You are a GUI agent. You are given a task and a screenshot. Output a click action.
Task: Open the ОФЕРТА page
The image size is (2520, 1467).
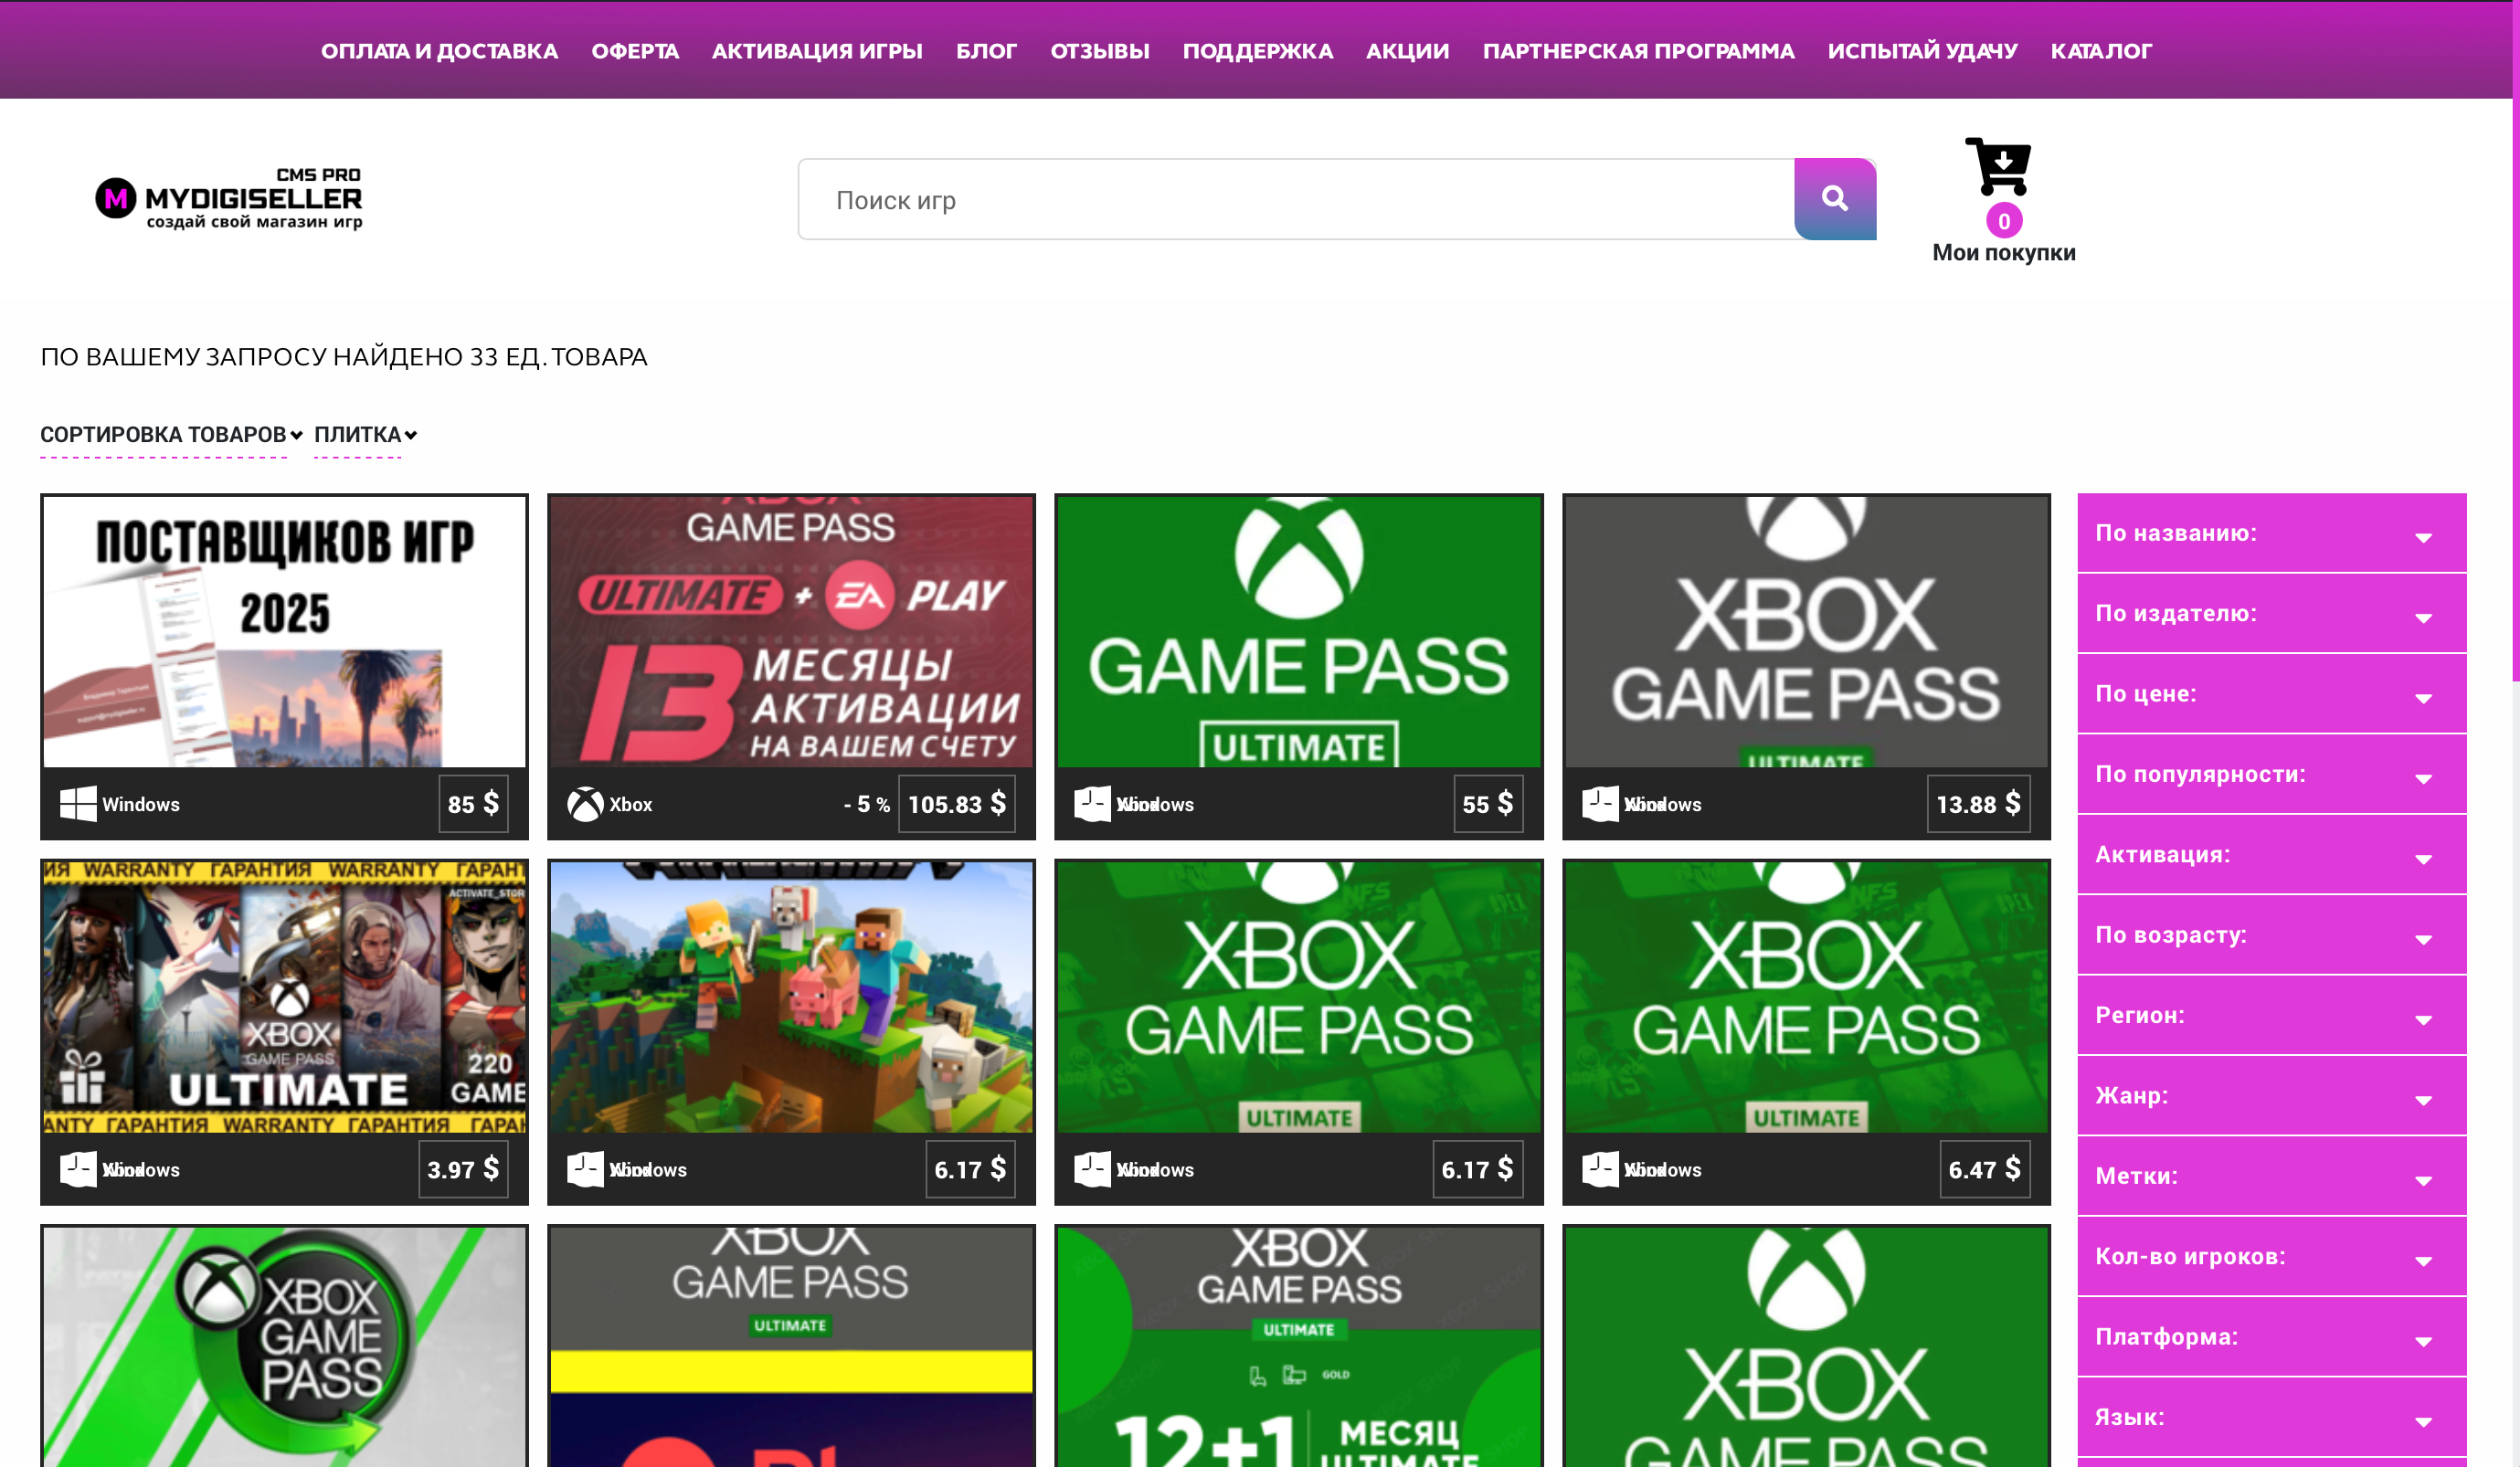click(x=635, y=51)
